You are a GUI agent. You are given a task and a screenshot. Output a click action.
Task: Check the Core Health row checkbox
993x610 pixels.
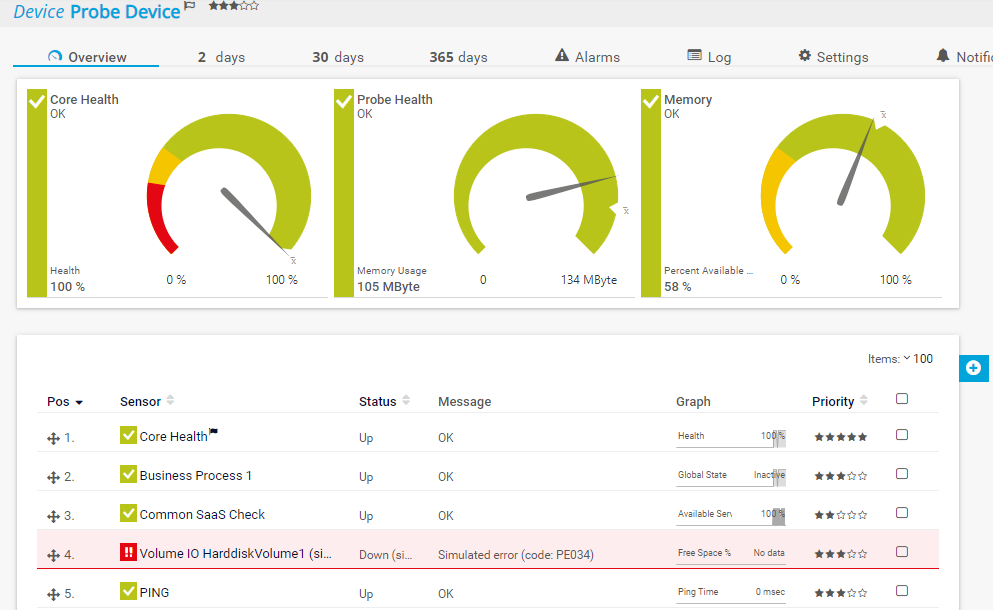pos(902,435)
